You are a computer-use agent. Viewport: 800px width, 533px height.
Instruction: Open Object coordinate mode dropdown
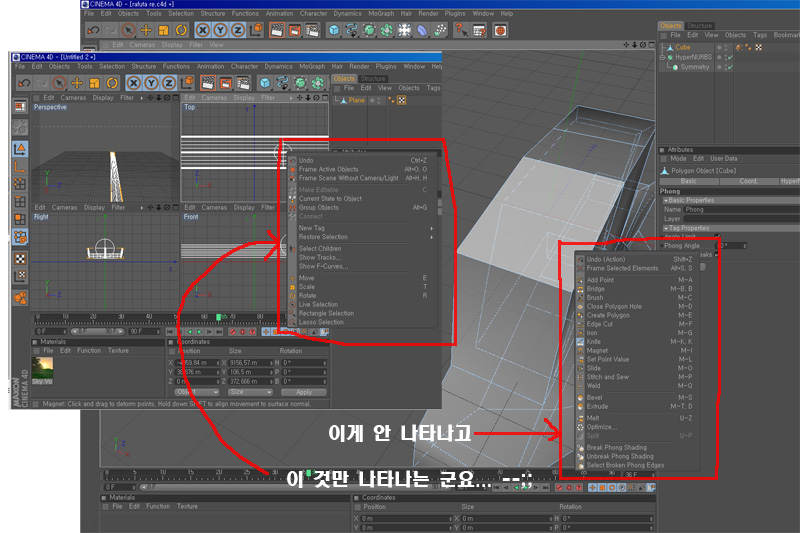click(x=197, y=392)
